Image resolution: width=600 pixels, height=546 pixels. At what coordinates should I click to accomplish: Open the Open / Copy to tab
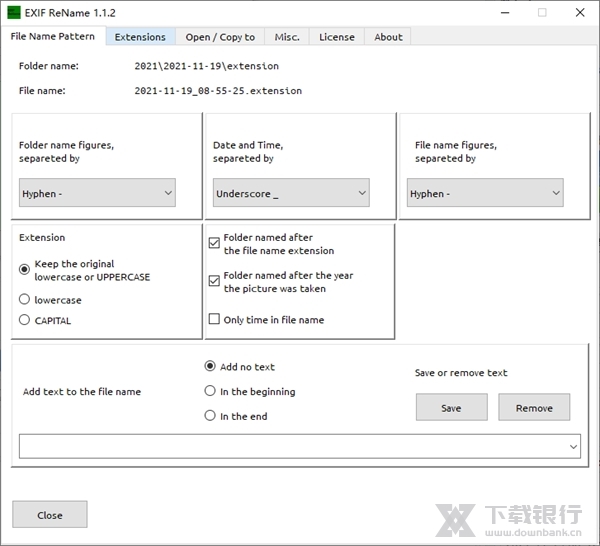220,37
